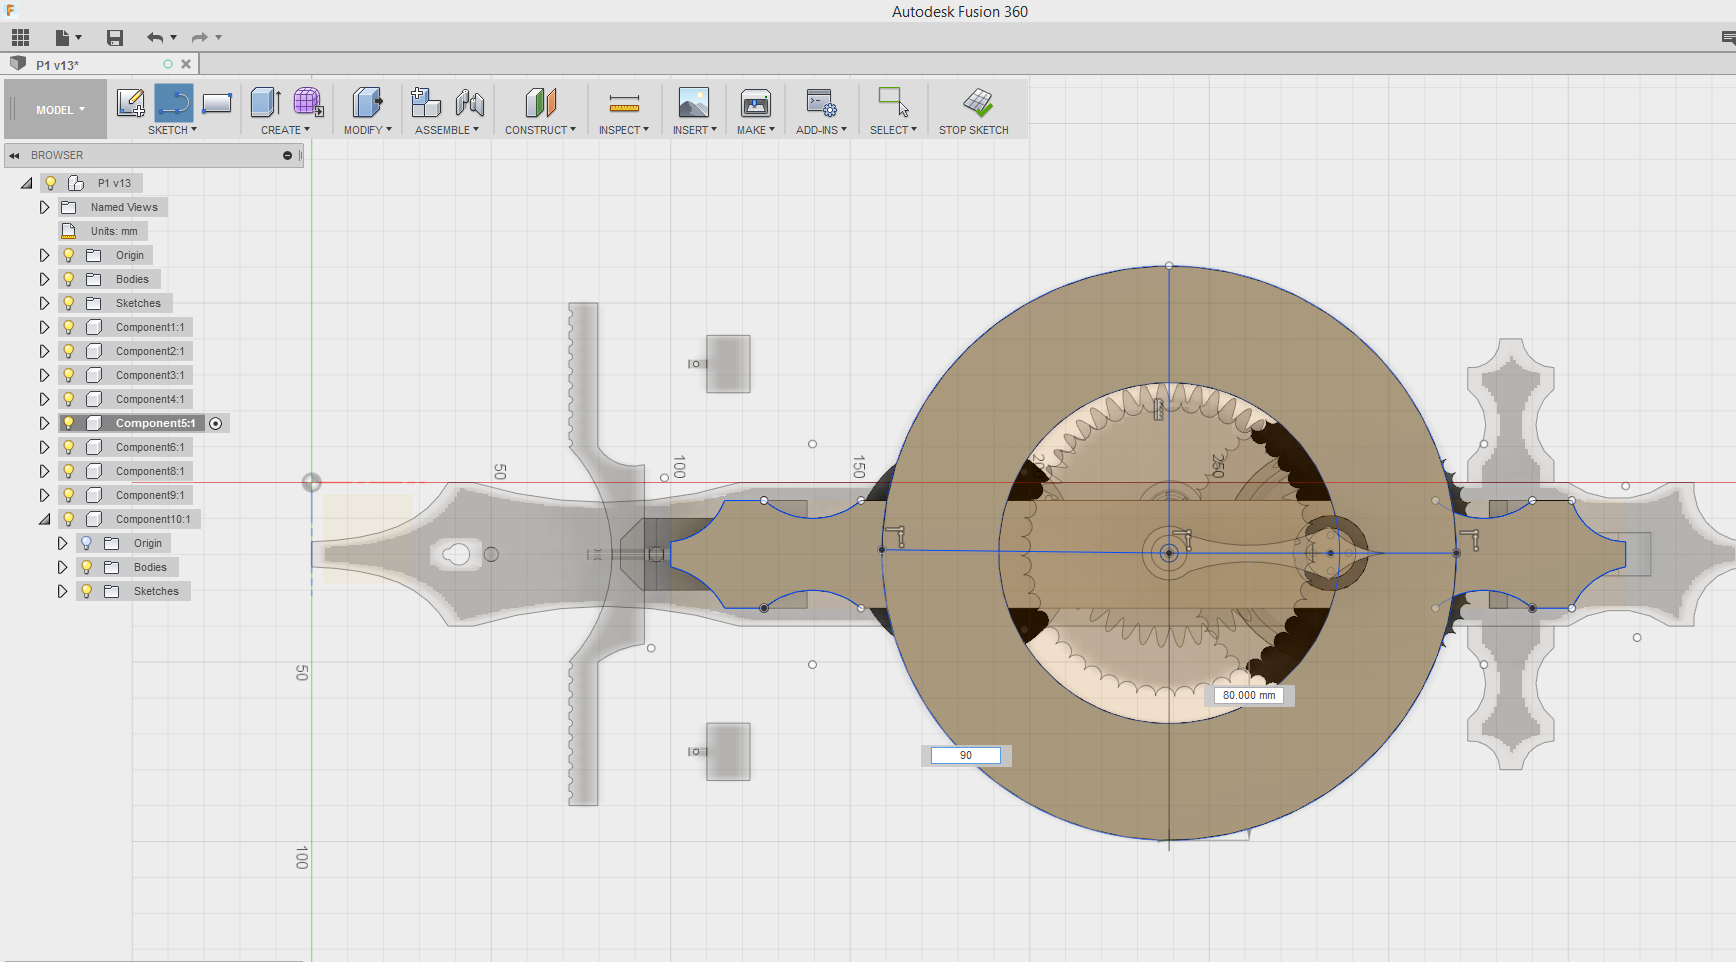
Task: Toggle visibility of Component1:1
Action: [x=69, y=327]
